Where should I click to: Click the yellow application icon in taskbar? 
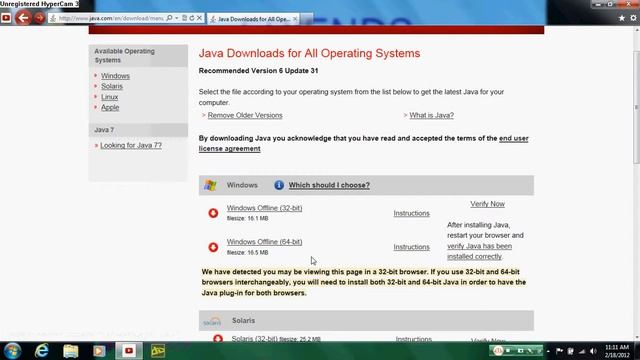click(x=158, y=351)
